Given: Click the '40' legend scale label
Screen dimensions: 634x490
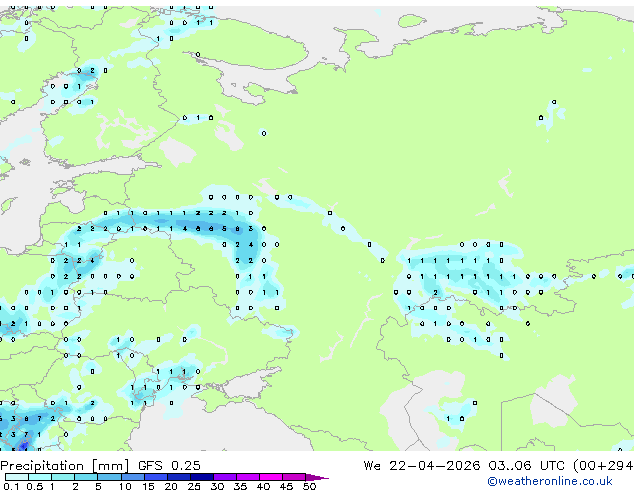Looking at the screenshot, I should [263, 486].
